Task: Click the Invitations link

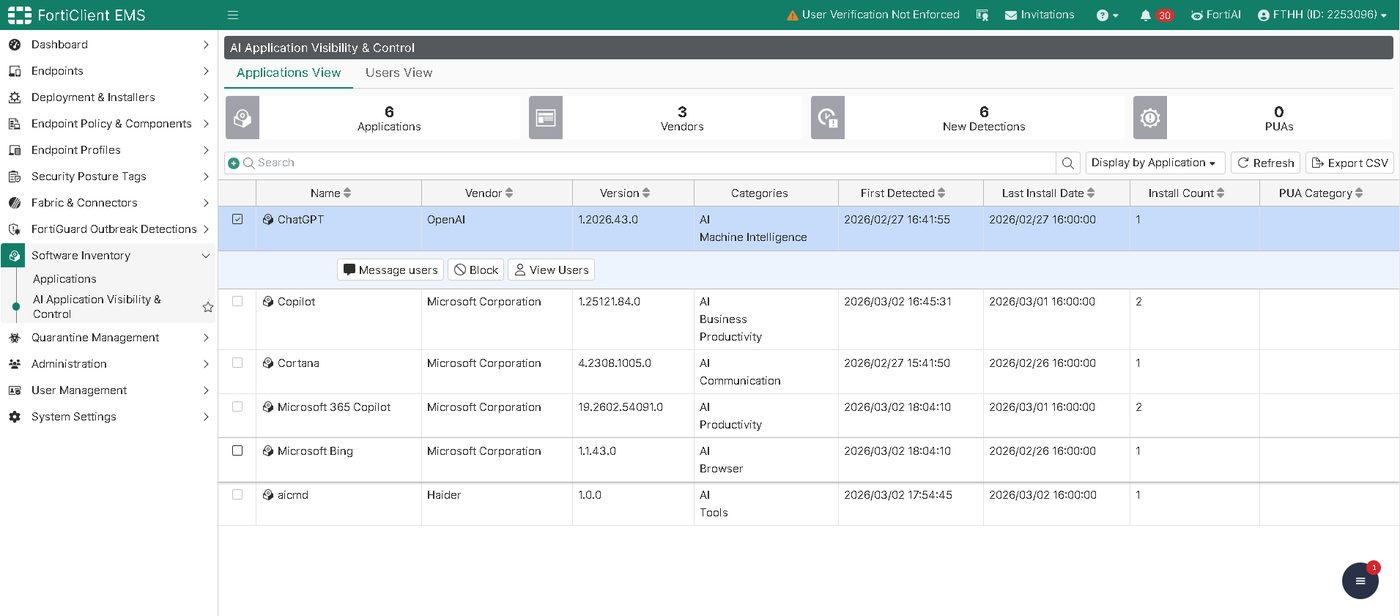Action: click(1040, 15)
